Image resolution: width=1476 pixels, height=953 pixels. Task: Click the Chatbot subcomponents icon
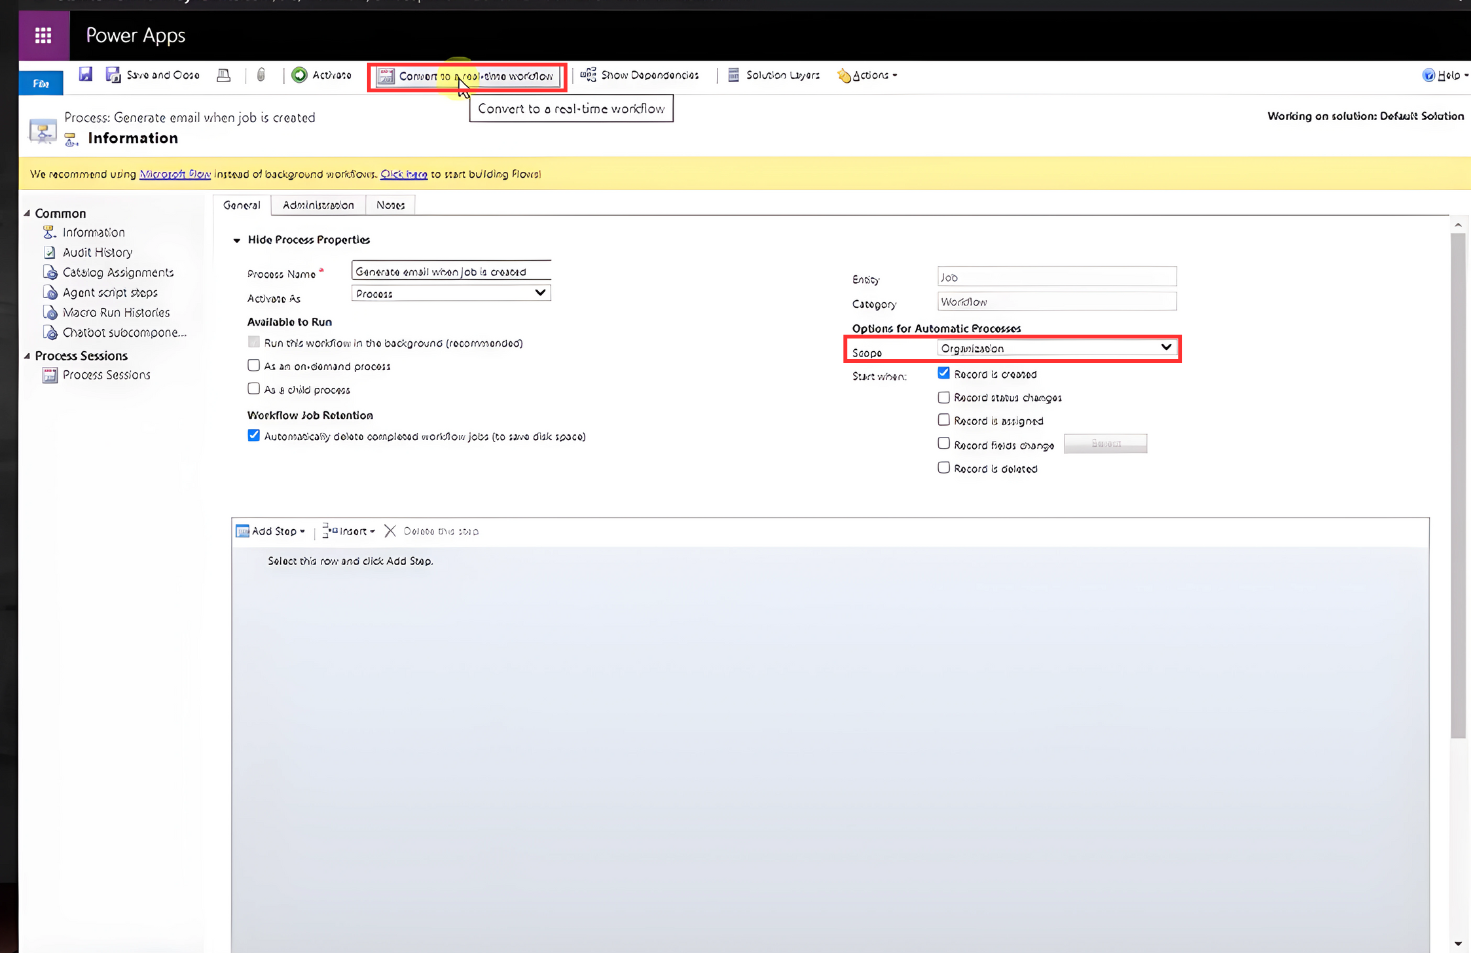50,332
